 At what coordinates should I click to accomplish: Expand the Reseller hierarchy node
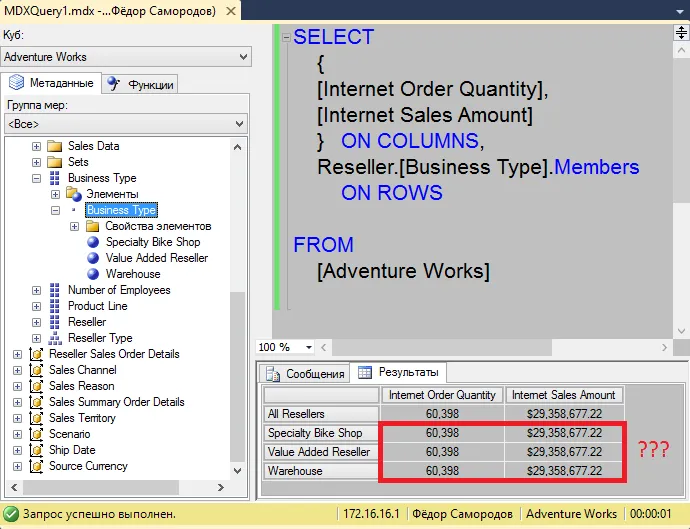pyautogui.click(x=37, y=322)
